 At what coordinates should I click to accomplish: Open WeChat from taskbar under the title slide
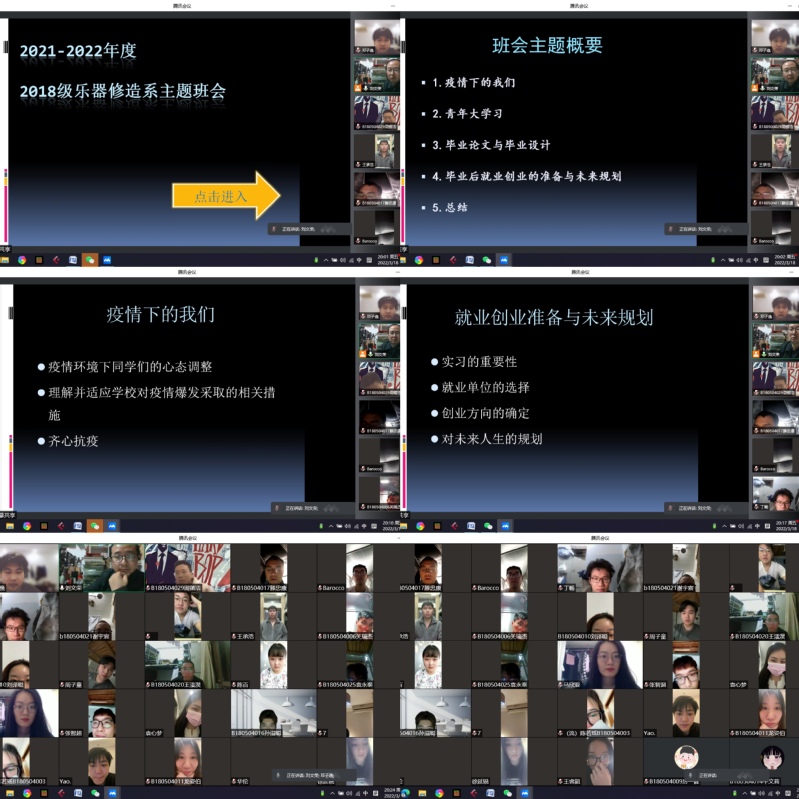tap(90, 260)
